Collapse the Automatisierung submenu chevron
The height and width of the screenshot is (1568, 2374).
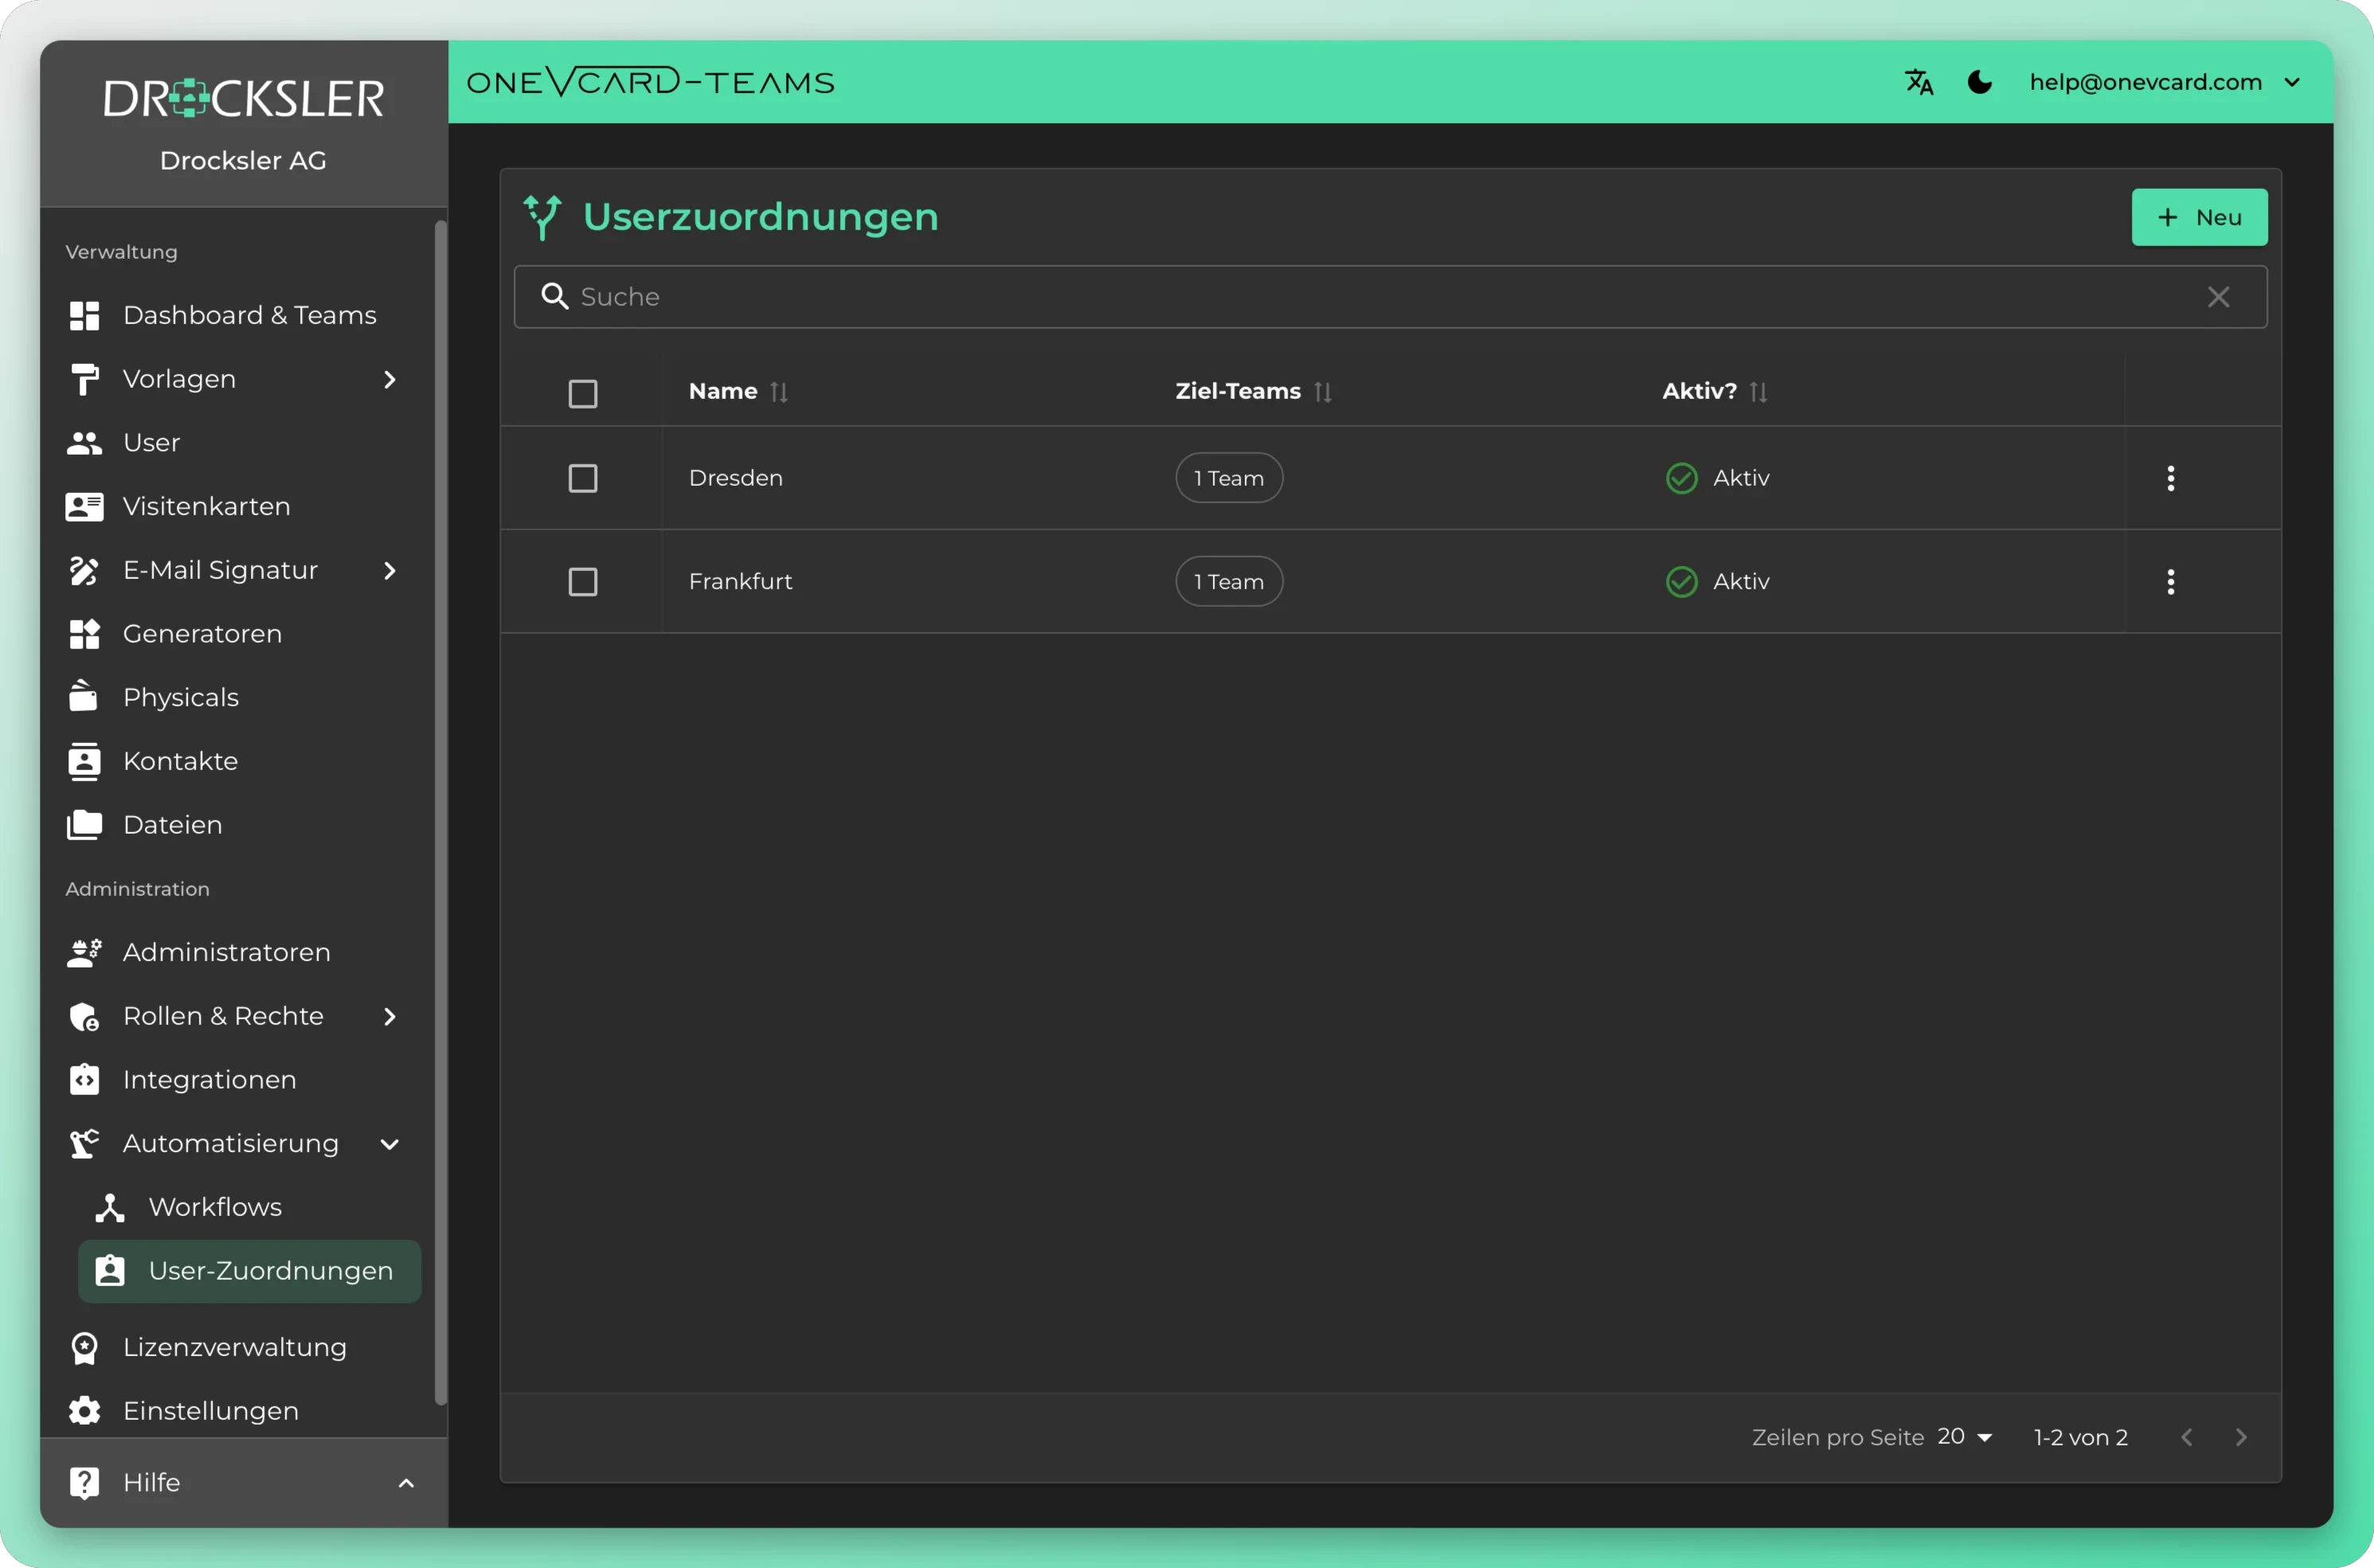pyautogui.click(x=390, y=1144)
